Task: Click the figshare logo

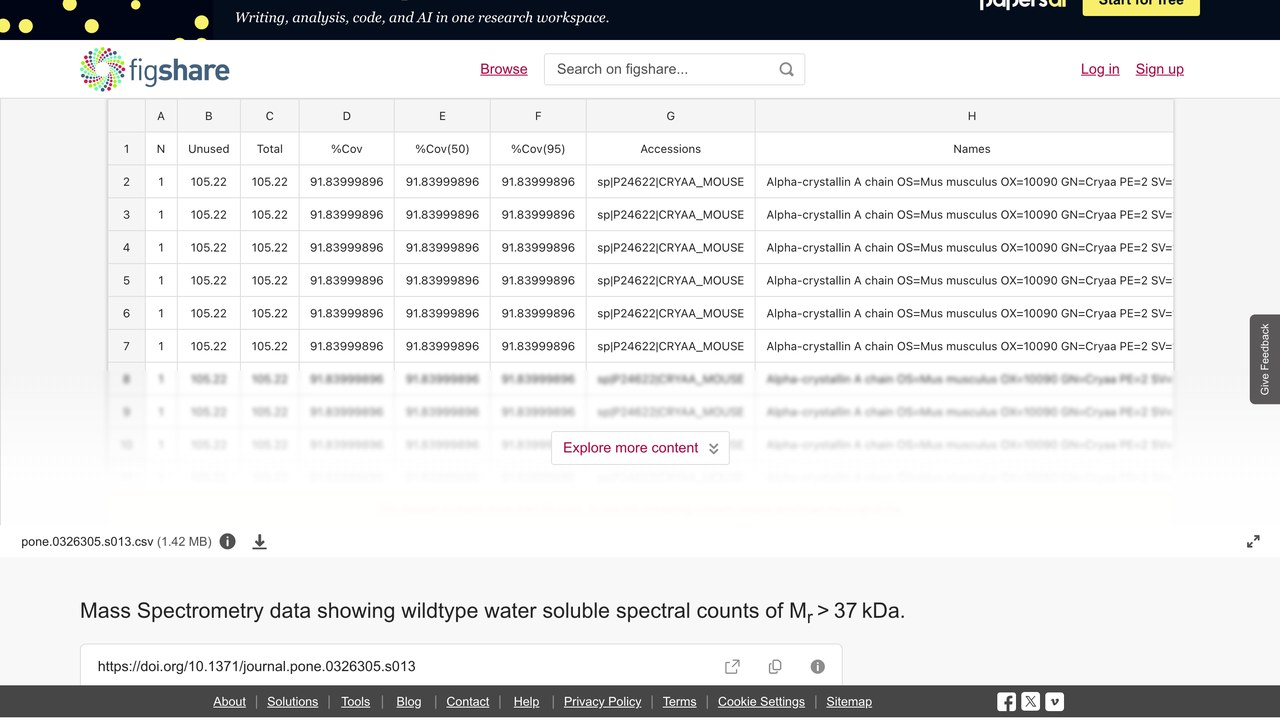Action: 155,69
